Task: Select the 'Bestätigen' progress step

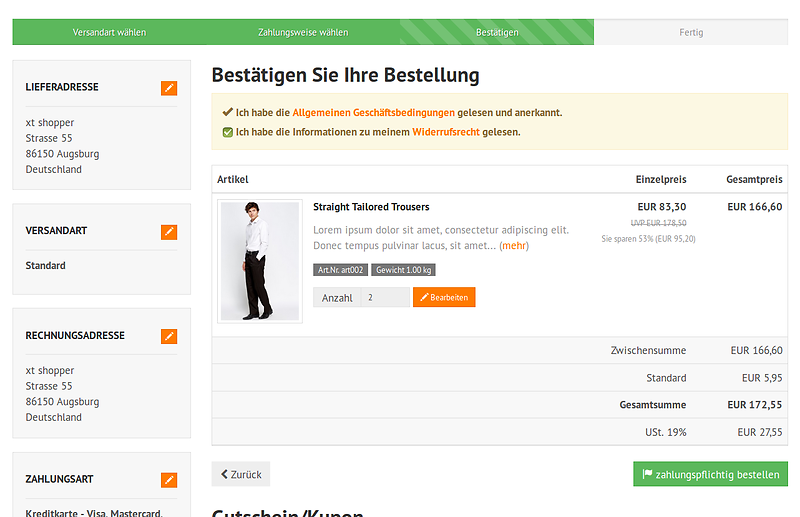Action: [497, 32]
